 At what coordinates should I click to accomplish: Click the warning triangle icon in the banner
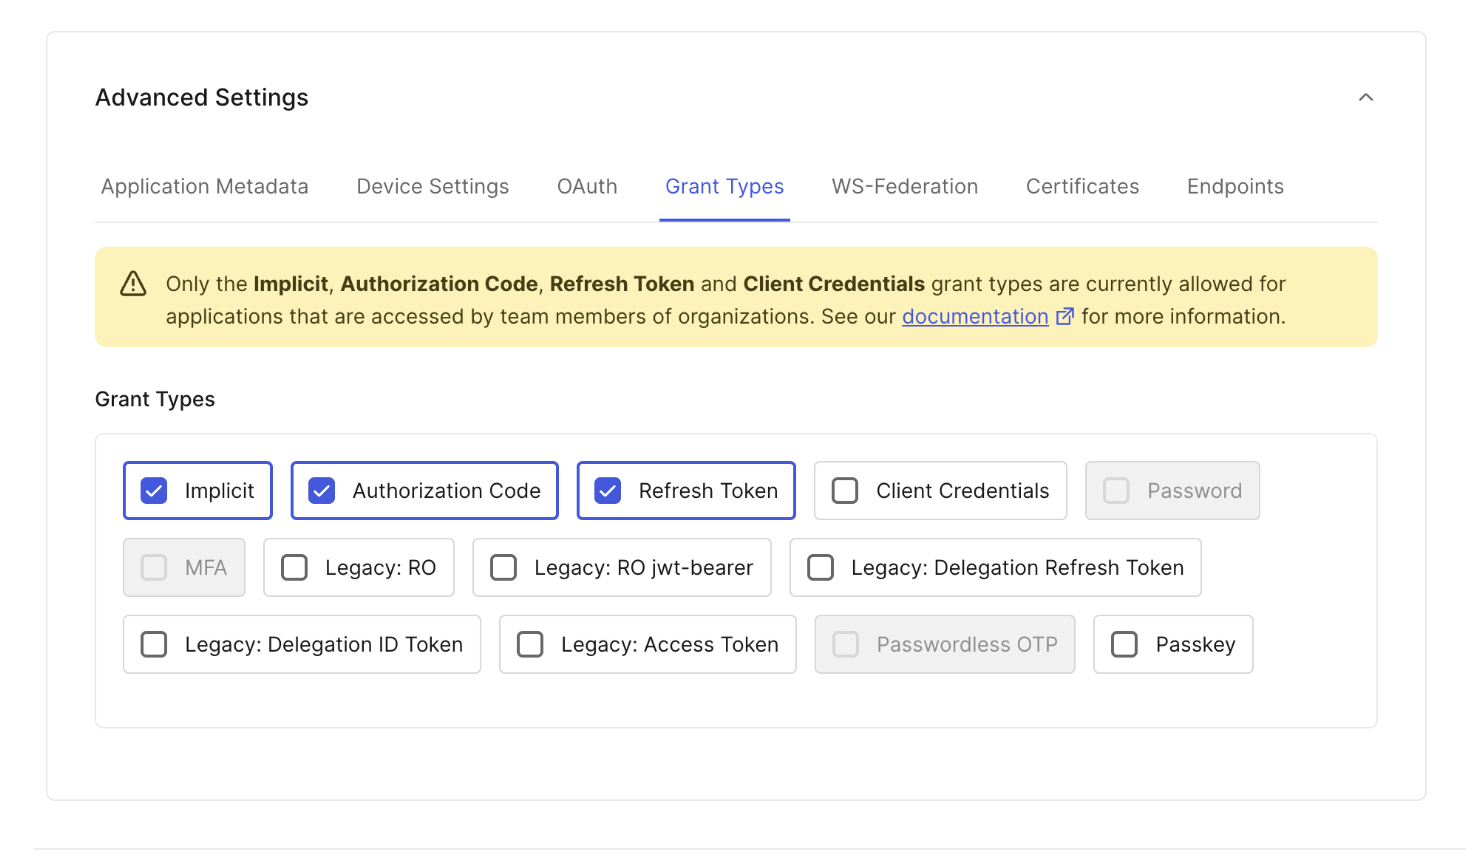[x=133, y=283]
